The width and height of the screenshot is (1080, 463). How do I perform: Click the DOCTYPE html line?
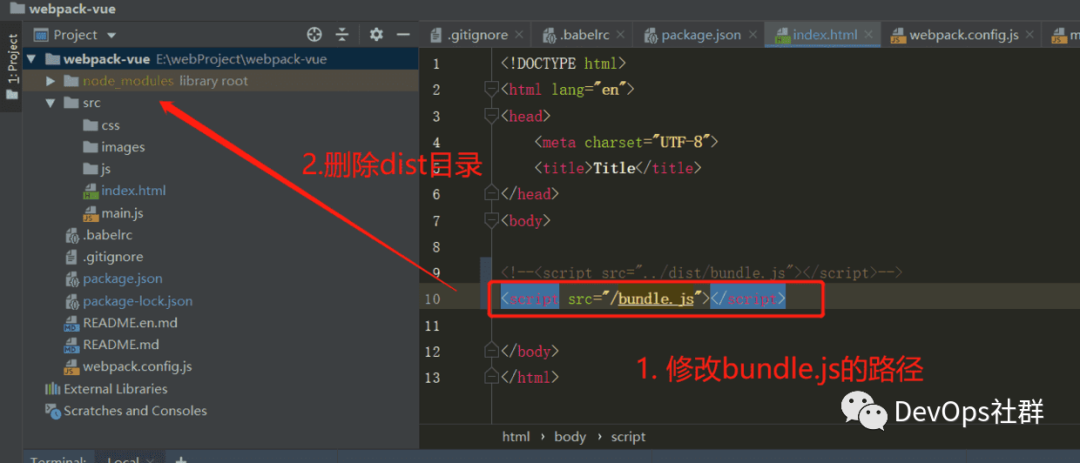[x=563, y=63]
